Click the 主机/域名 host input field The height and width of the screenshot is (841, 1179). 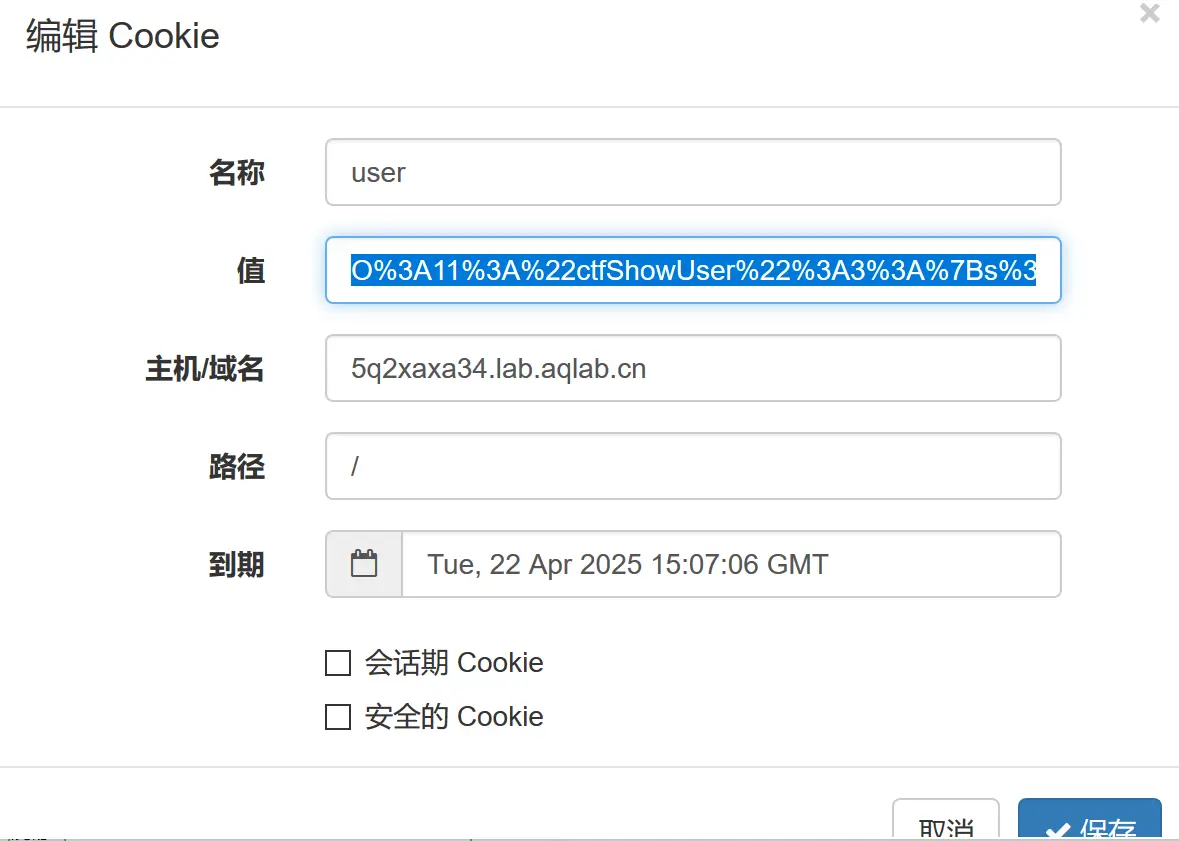(692, 368)
